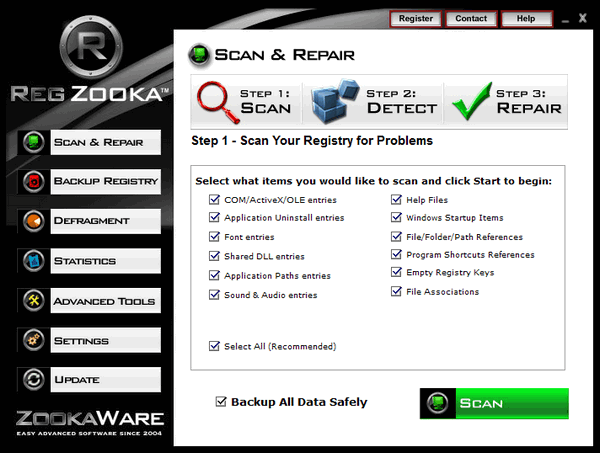Screen dimensions: 600x453
Task: Toggle Sound & Audio entries checkbox
Action: 214,295
